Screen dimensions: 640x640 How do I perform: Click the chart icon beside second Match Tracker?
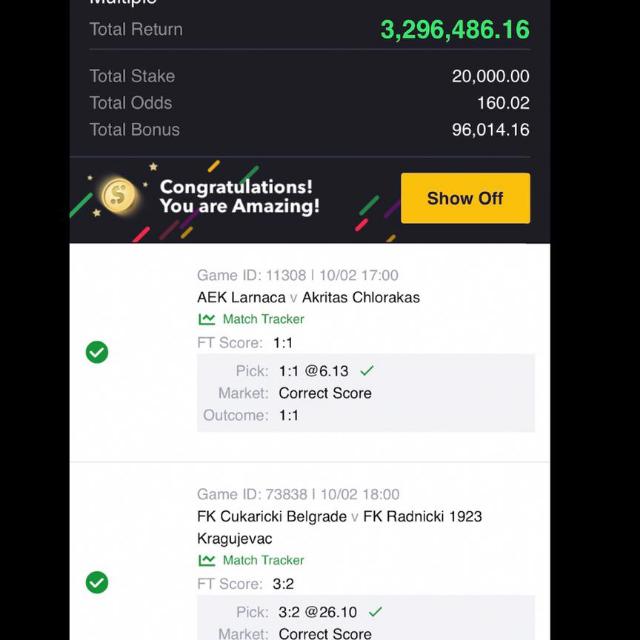click(x=207, y=560)
